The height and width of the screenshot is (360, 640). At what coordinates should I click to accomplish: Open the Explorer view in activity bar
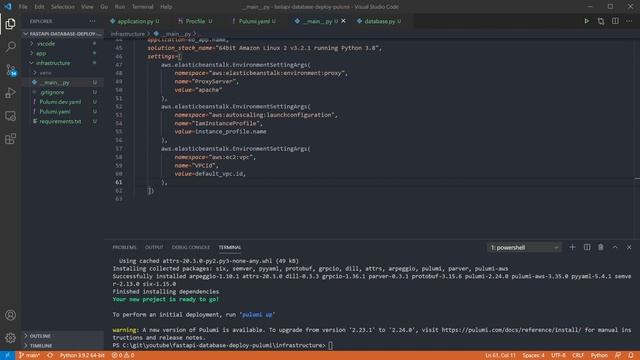click(10, 24)
